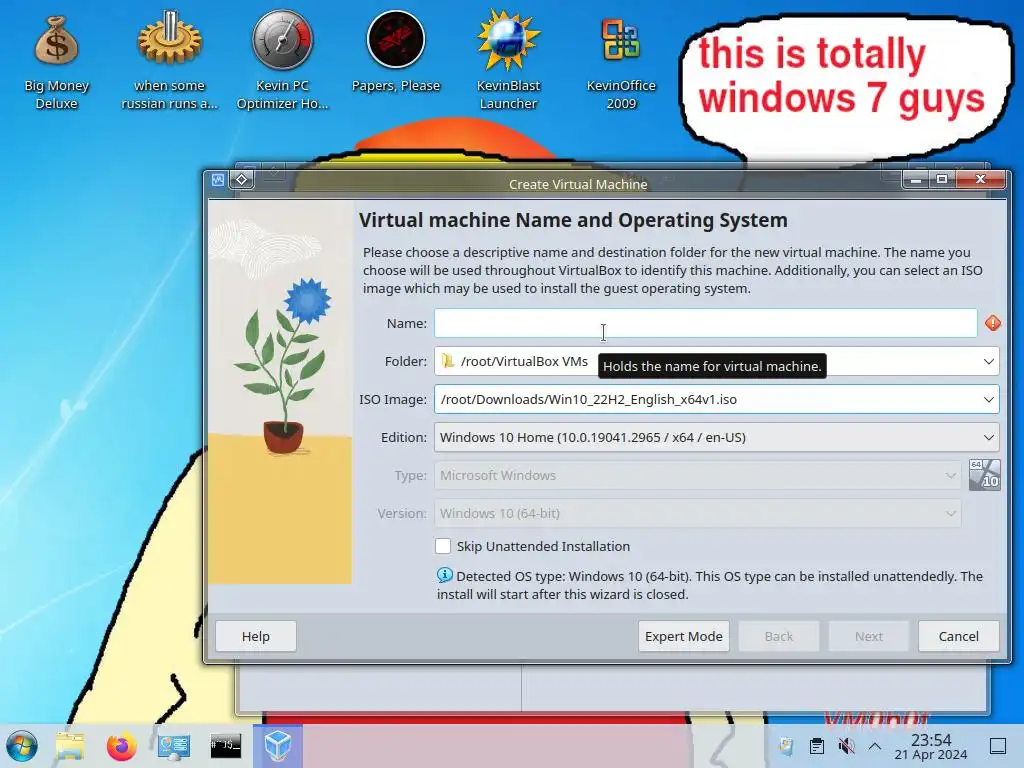Maximize the Create Virtual Machine window
This screenshot has height=768, width=1024.
click(942, 179)
